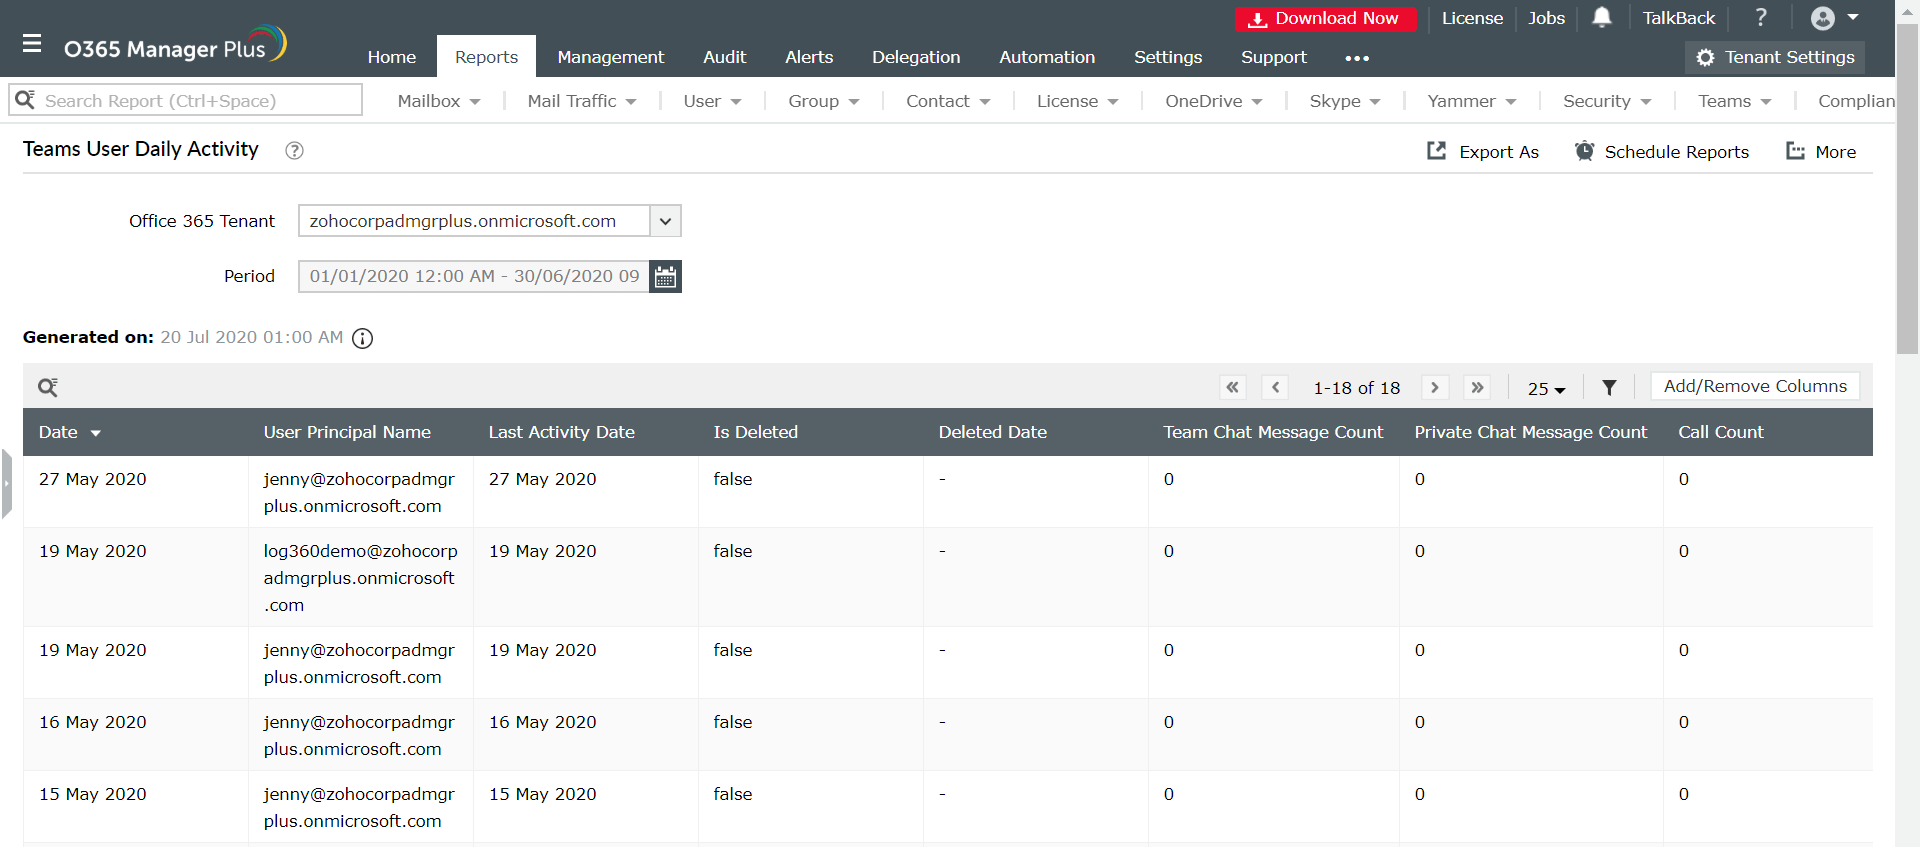Image resolution: width=1920 pixels, height=847 pixels.
Task: Click the Is Deleted column header
Action: (x=755, y=432)
